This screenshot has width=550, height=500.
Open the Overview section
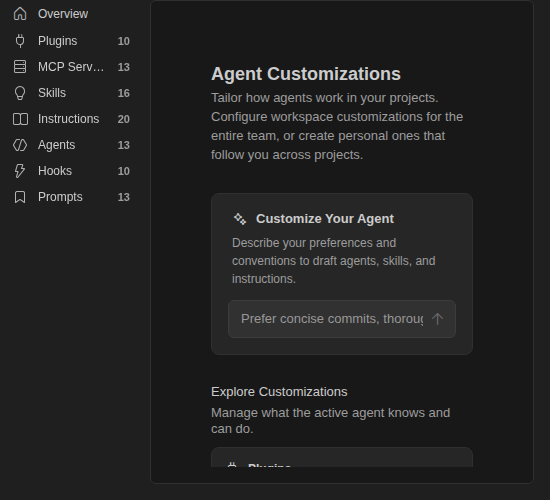pos(72,14)
